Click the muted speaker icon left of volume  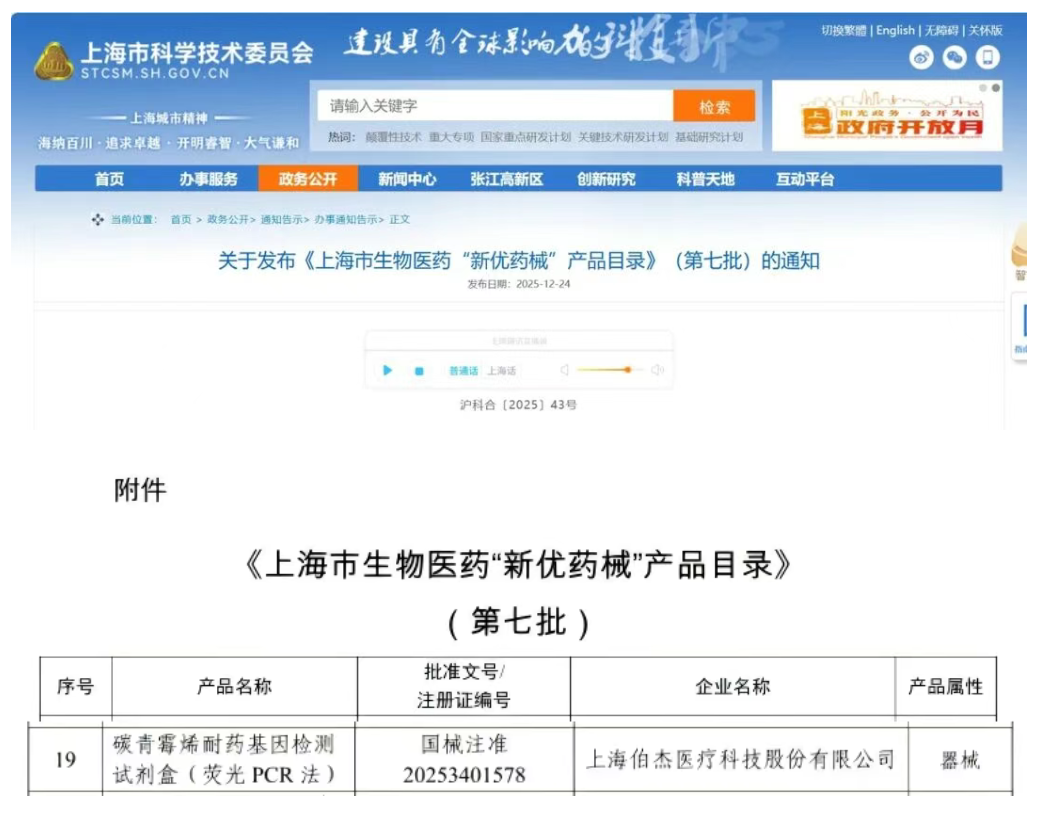pos(564,371)
